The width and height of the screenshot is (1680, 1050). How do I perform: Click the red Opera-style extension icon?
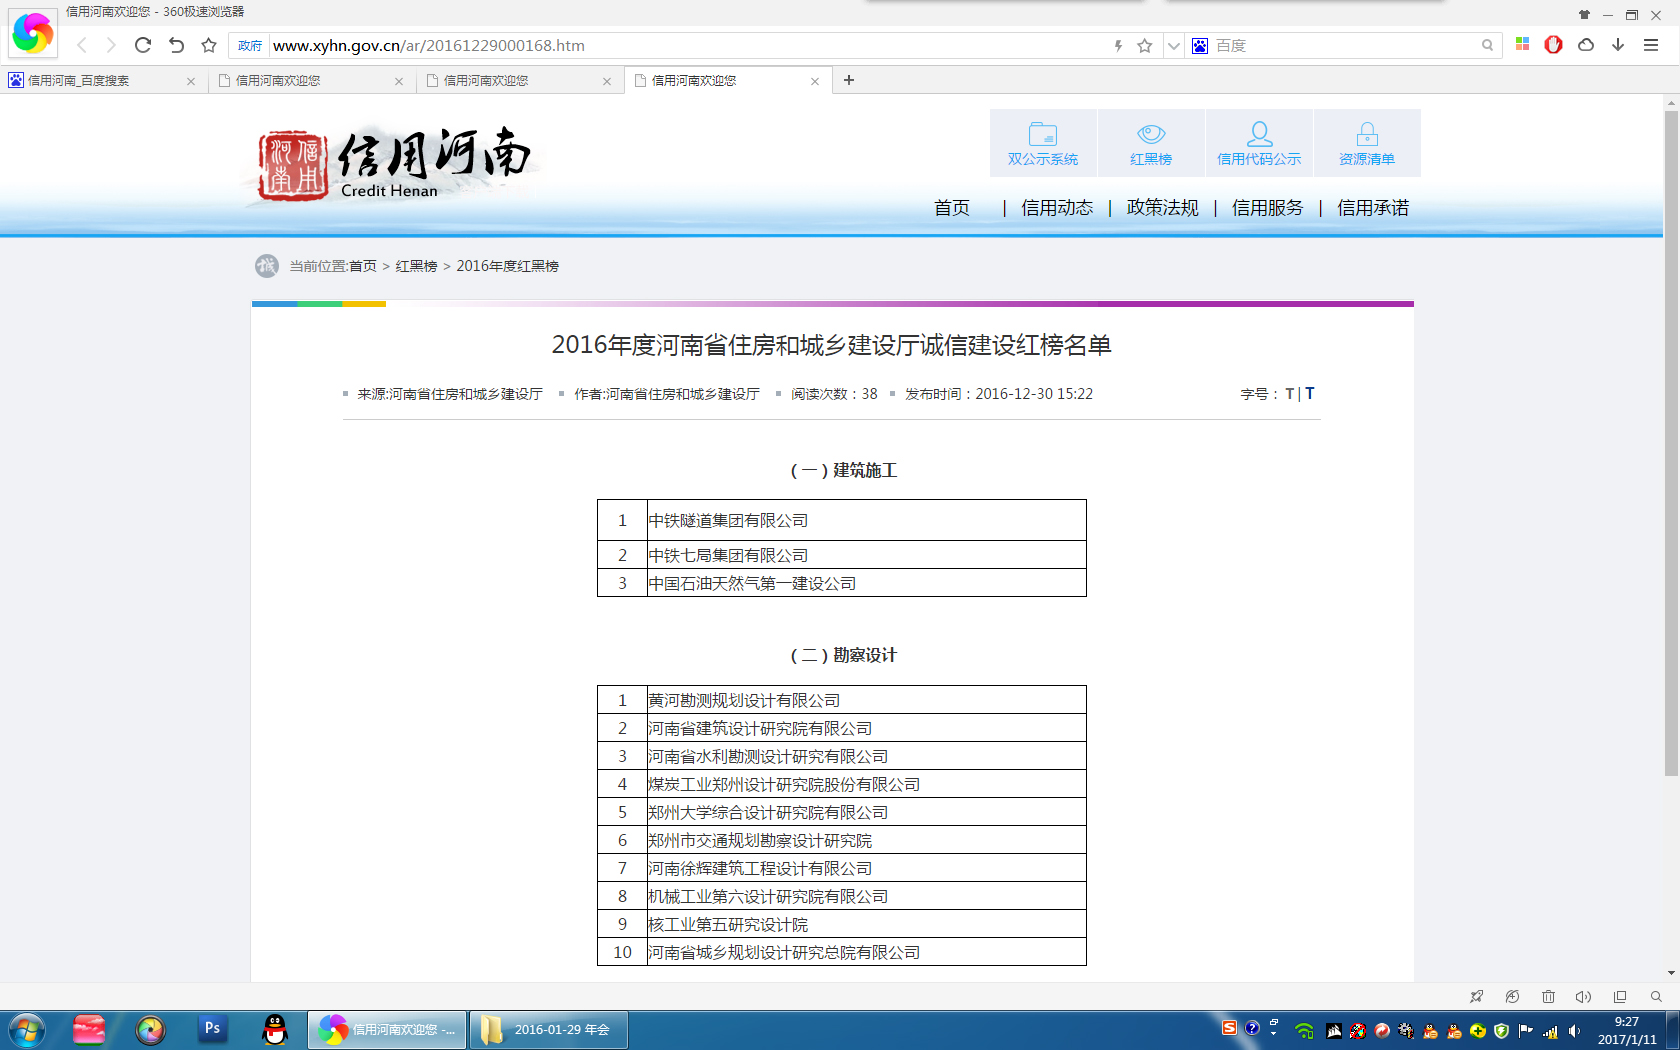tap(1553, 45)
